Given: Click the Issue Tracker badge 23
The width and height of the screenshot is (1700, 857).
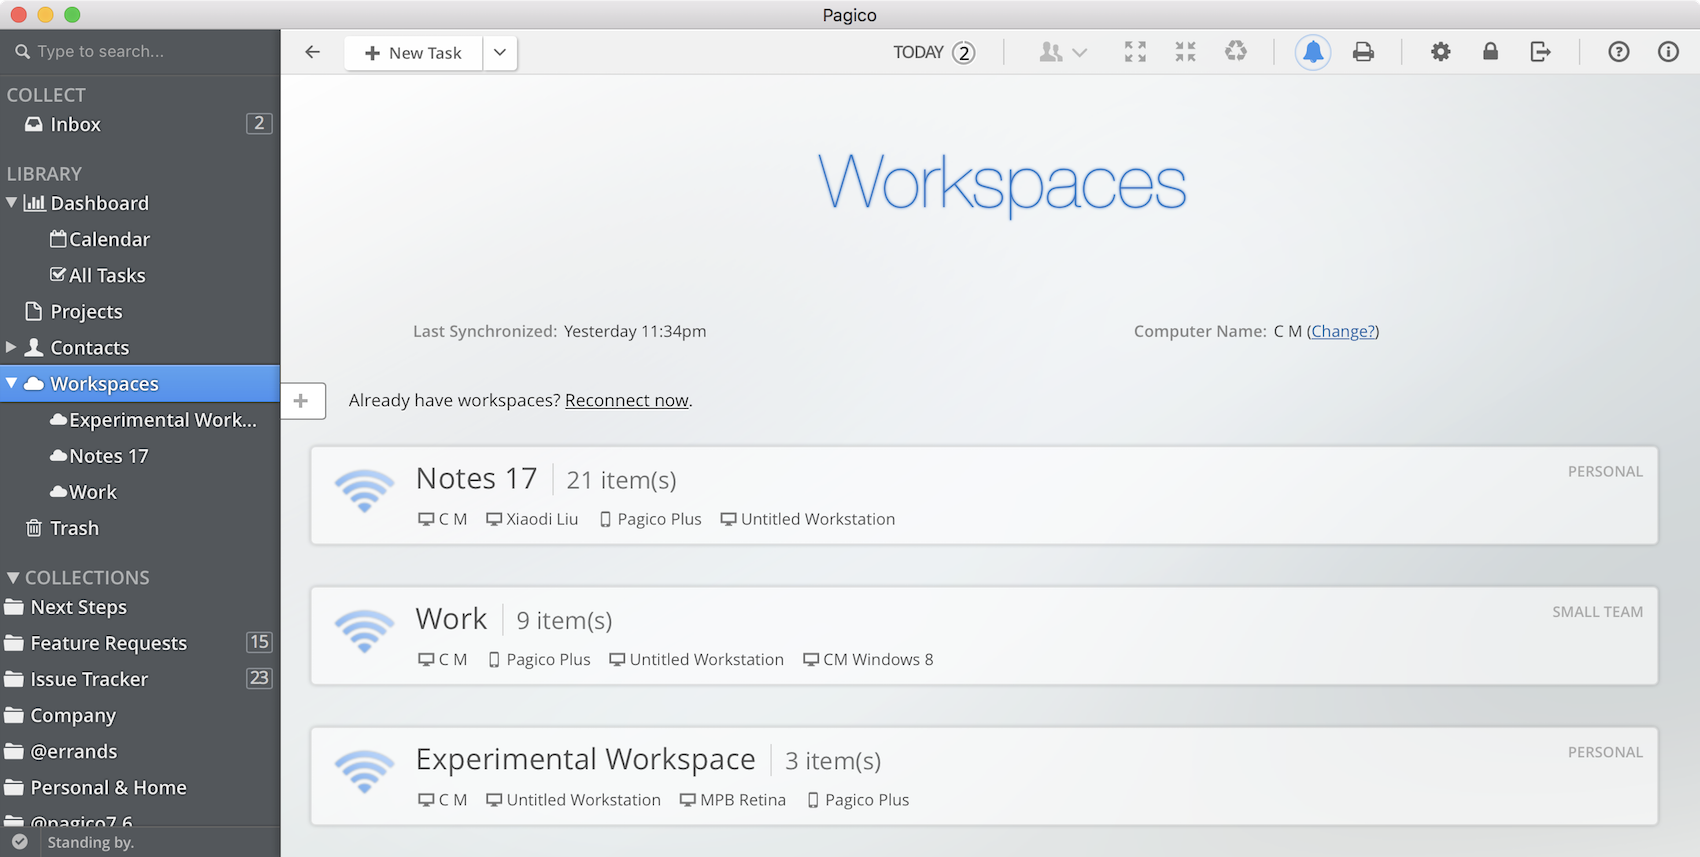Looking at the screenshot, I should click(x=259, y=678).
